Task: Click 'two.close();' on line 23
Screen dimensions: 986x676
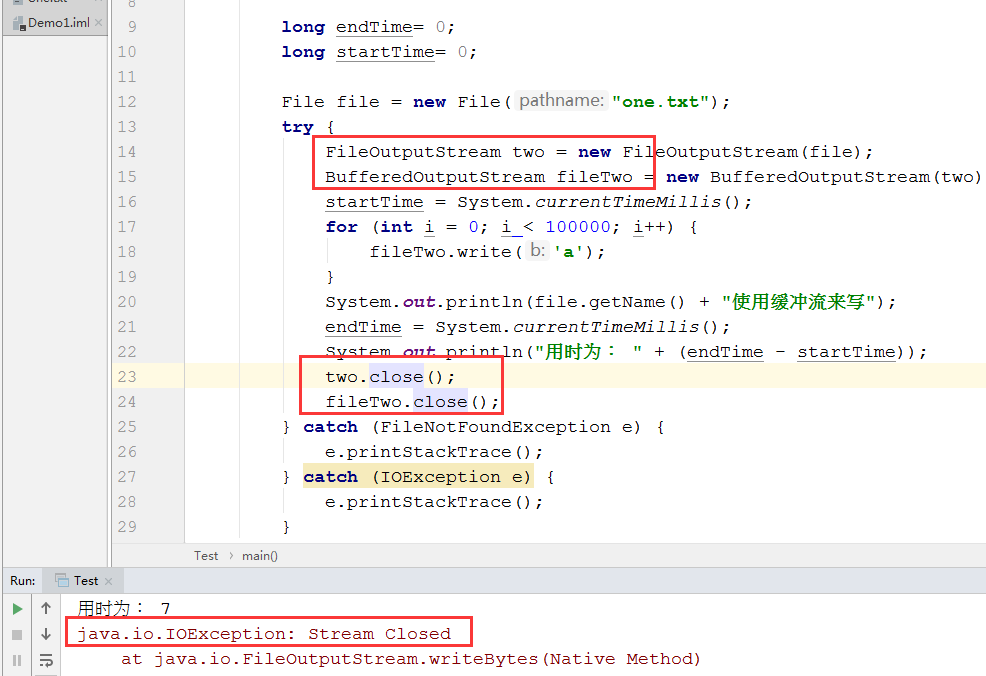Action: point(390,377)
